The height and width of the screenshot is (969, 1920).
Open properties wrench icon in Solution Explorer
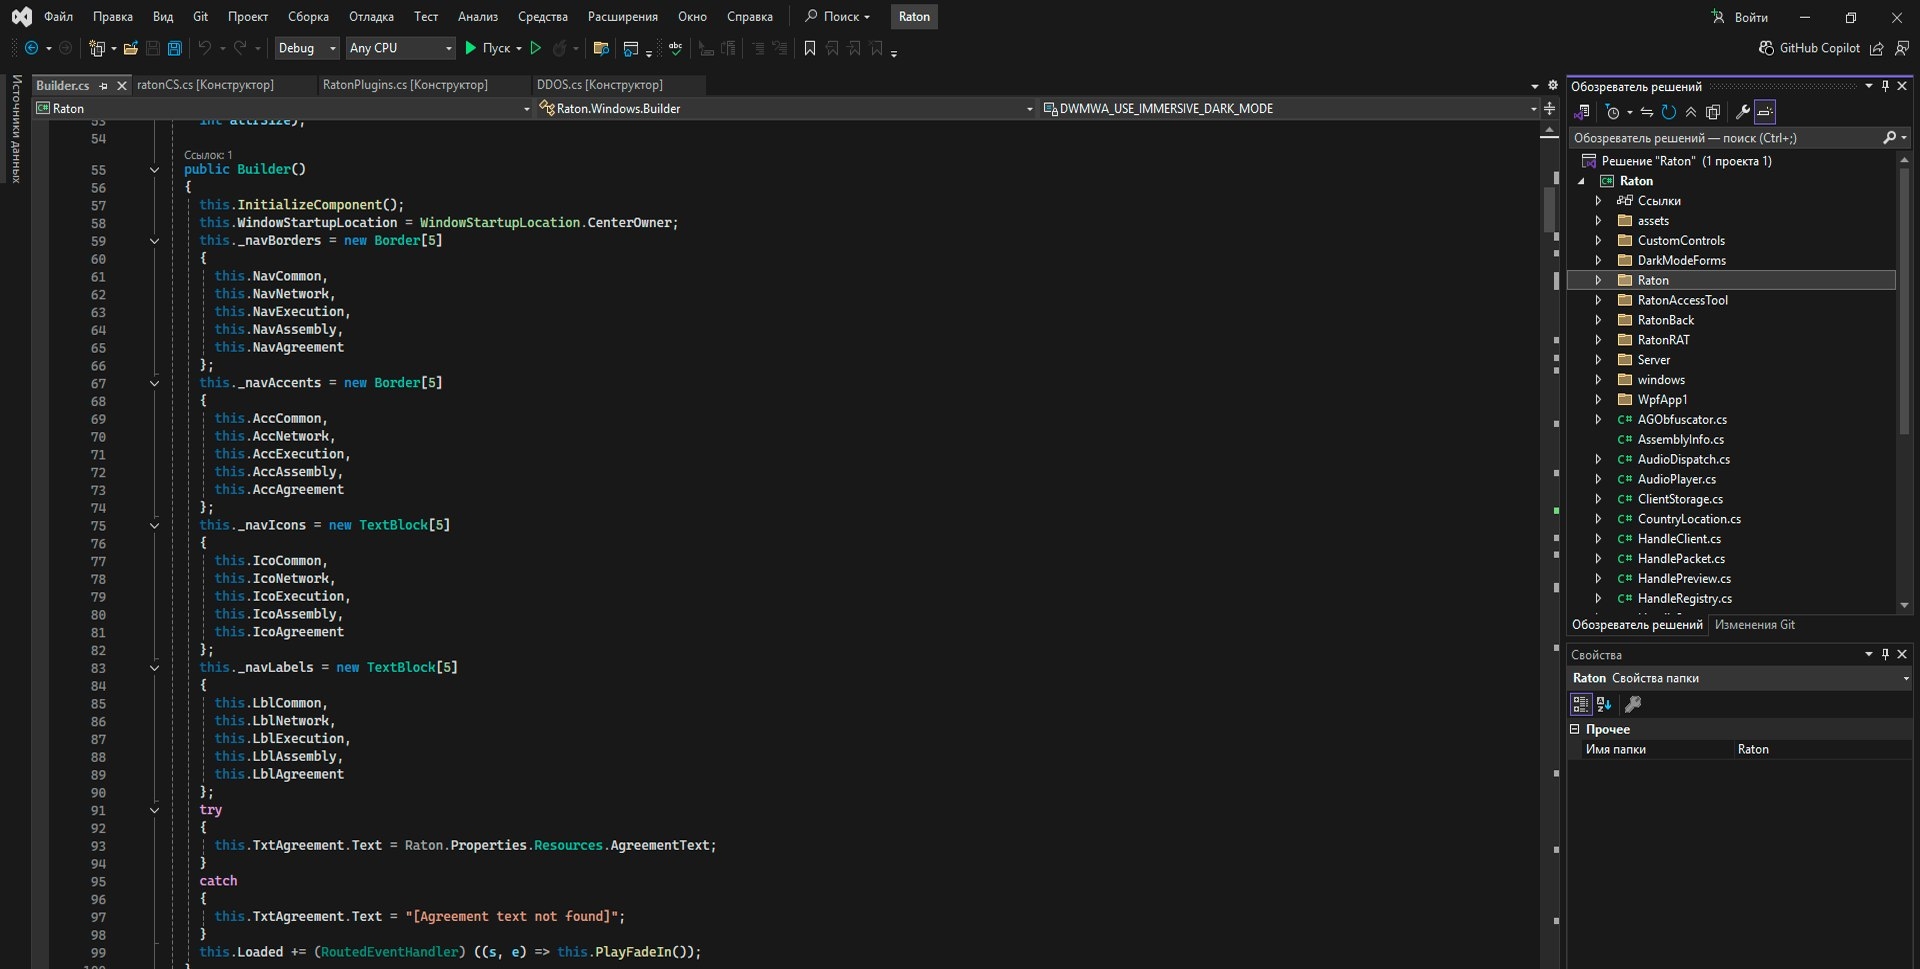tap(1742, 112)
